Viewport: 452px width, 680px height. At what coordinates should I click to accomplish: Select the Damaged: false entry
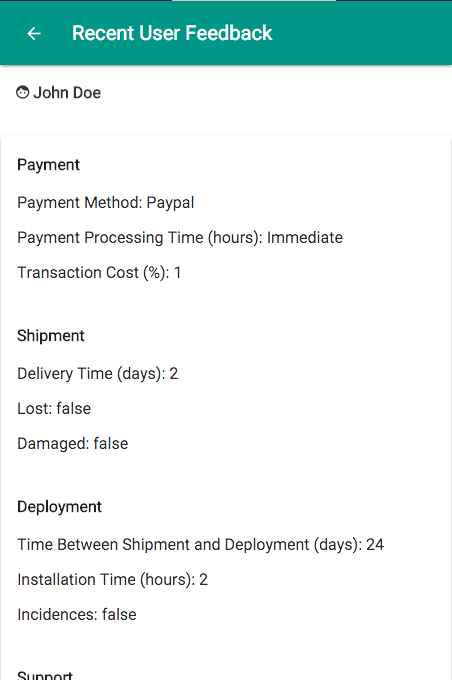pyautogui.click(x=73, y=444)
